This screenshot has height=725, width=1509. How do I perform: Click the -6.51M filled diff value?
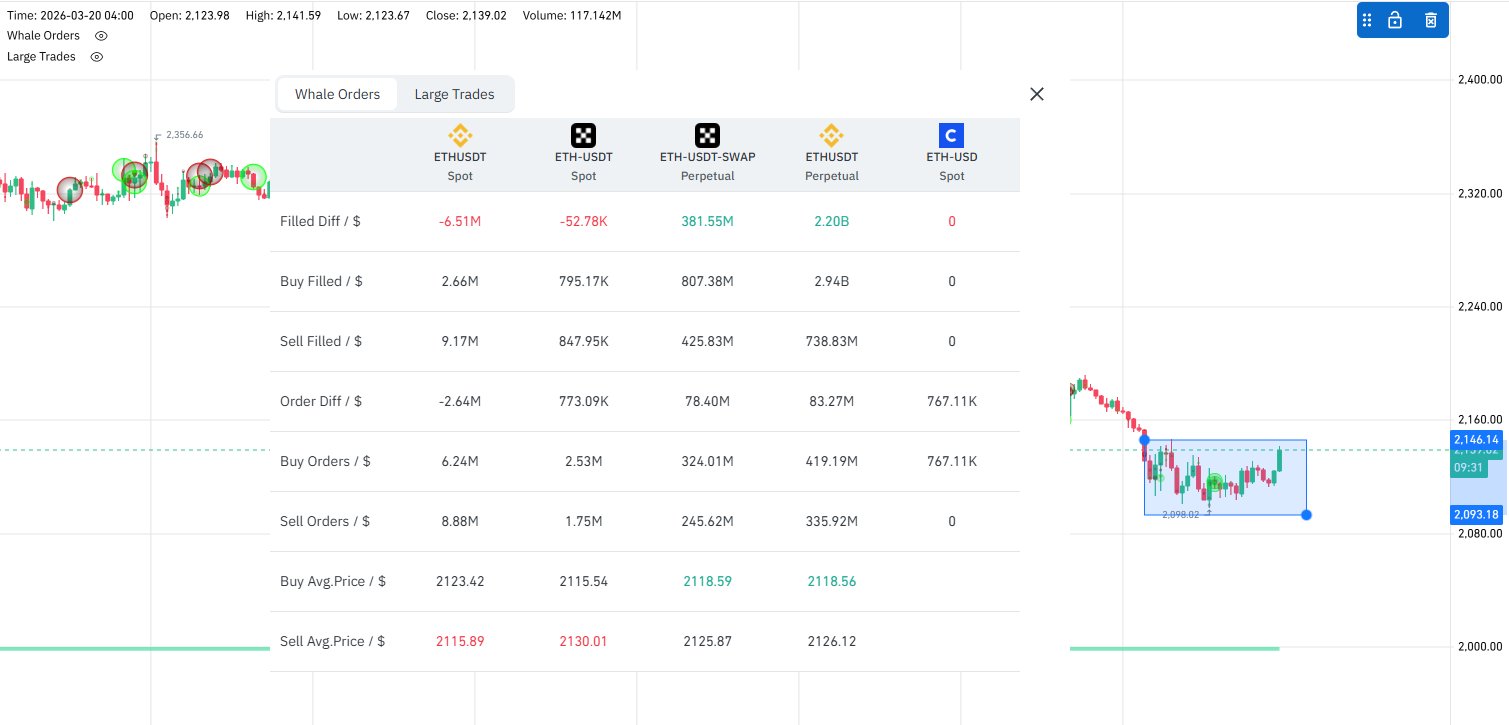460,221
